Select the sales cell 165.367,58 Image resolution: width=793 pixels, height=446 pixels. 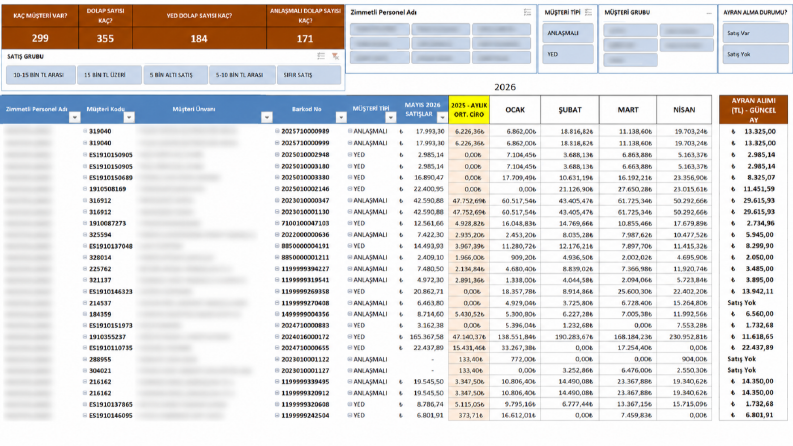(x=423, y=337)
